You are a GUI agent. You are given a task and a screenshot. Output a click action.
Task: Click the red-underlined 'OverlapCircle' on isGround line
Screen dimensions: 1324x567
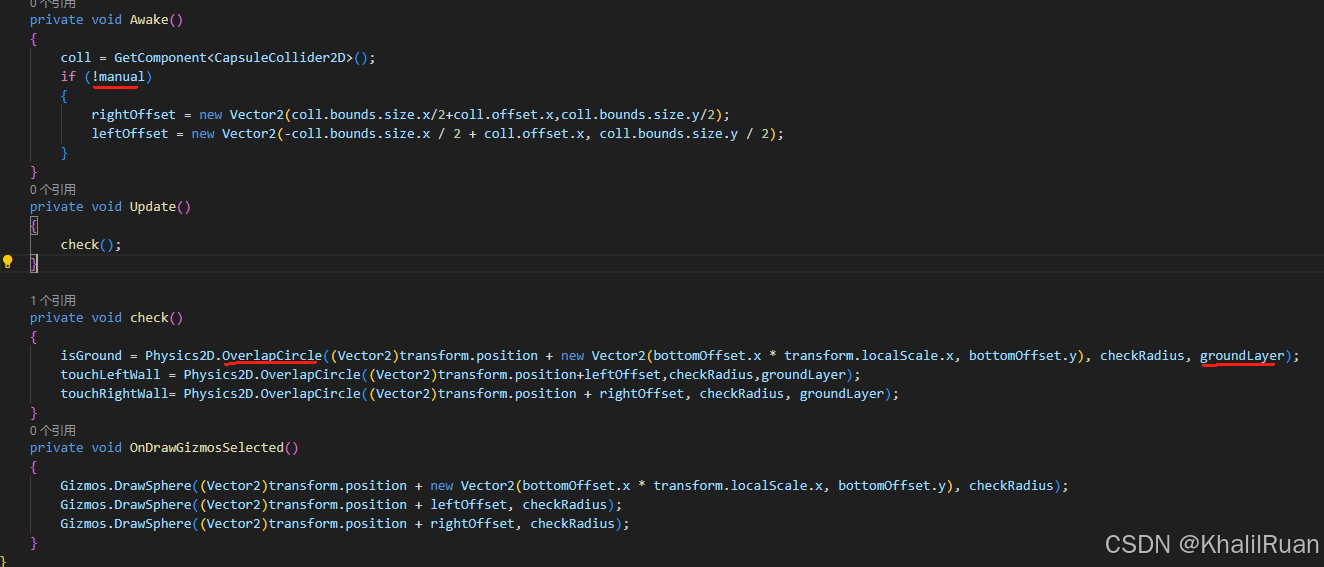coord(272,355)
